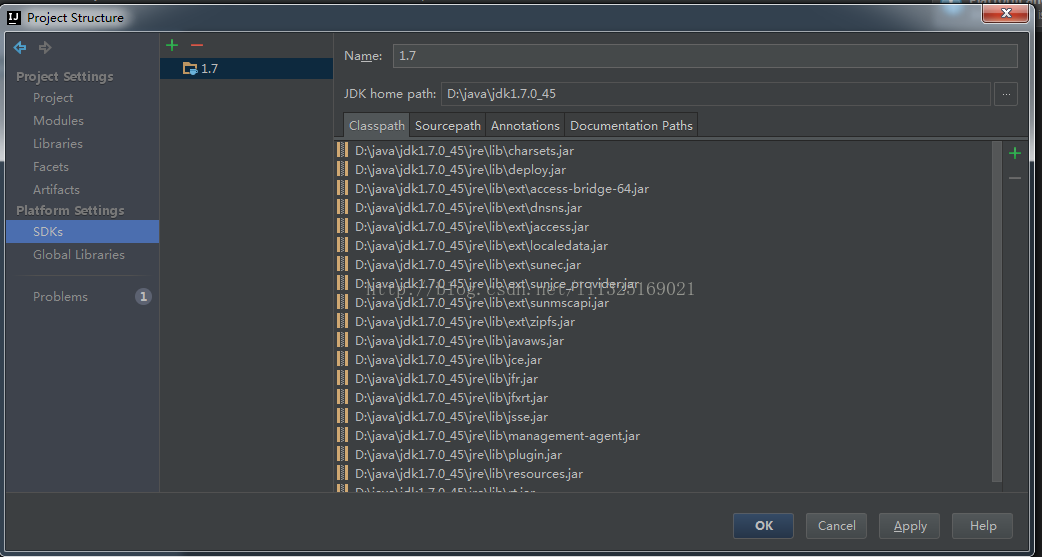1042x557 pixels.
Task: Click the jar icon beside plugin.jar
Action: click(342, 455)
